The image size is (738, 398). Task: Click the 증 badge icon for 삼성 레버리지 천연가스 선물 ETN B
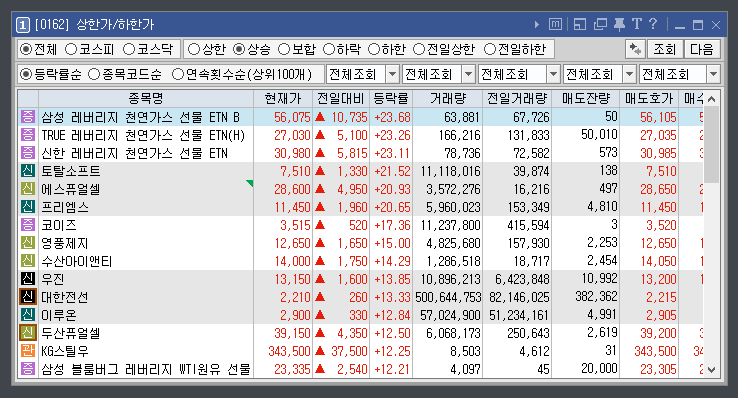click(x=28, y=117)
